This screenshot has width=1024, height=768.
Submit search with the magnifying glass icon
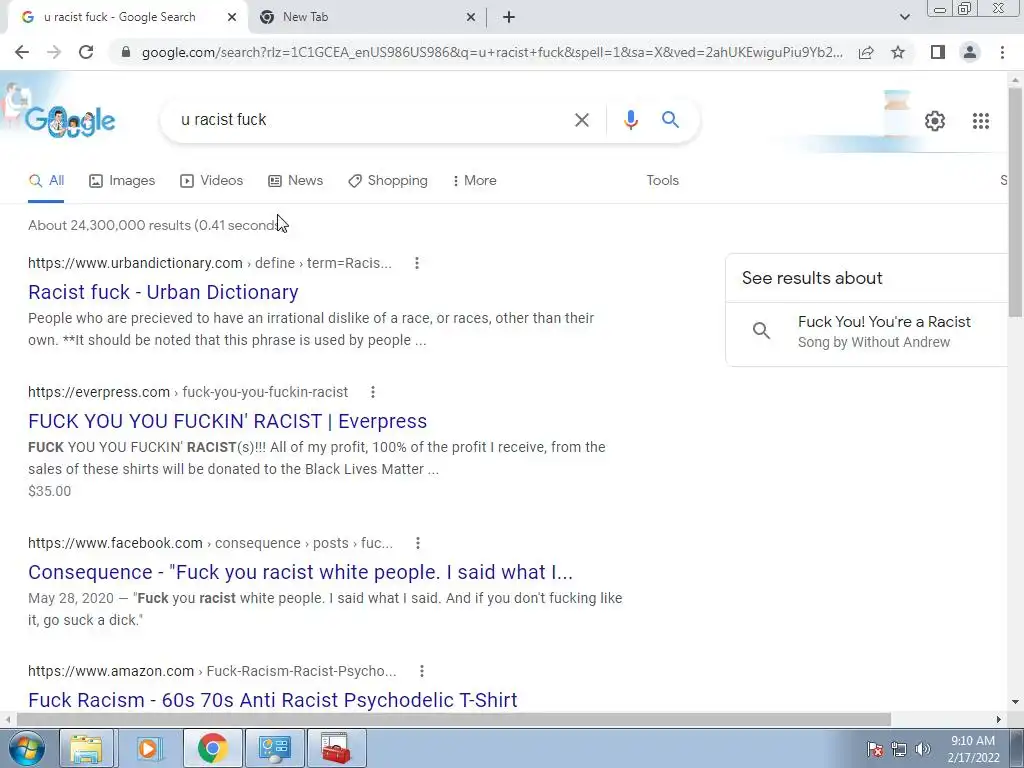670,120
